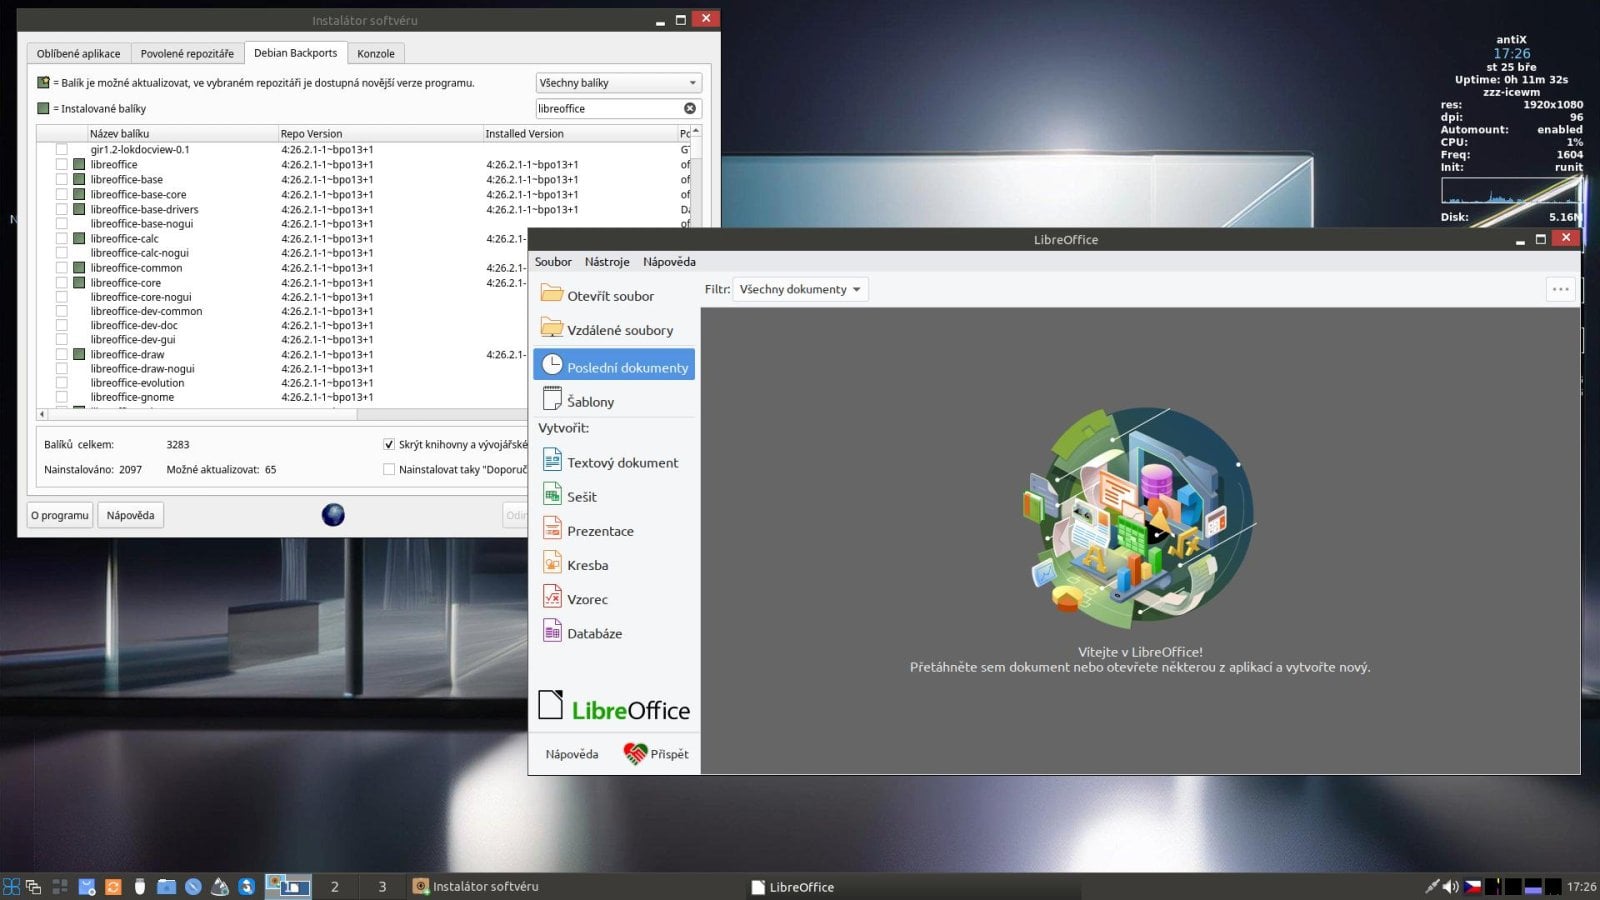Select Poslední dokumenty in the sidebar
This screenshot has height=900, width=1600.
tap(614, 365)
